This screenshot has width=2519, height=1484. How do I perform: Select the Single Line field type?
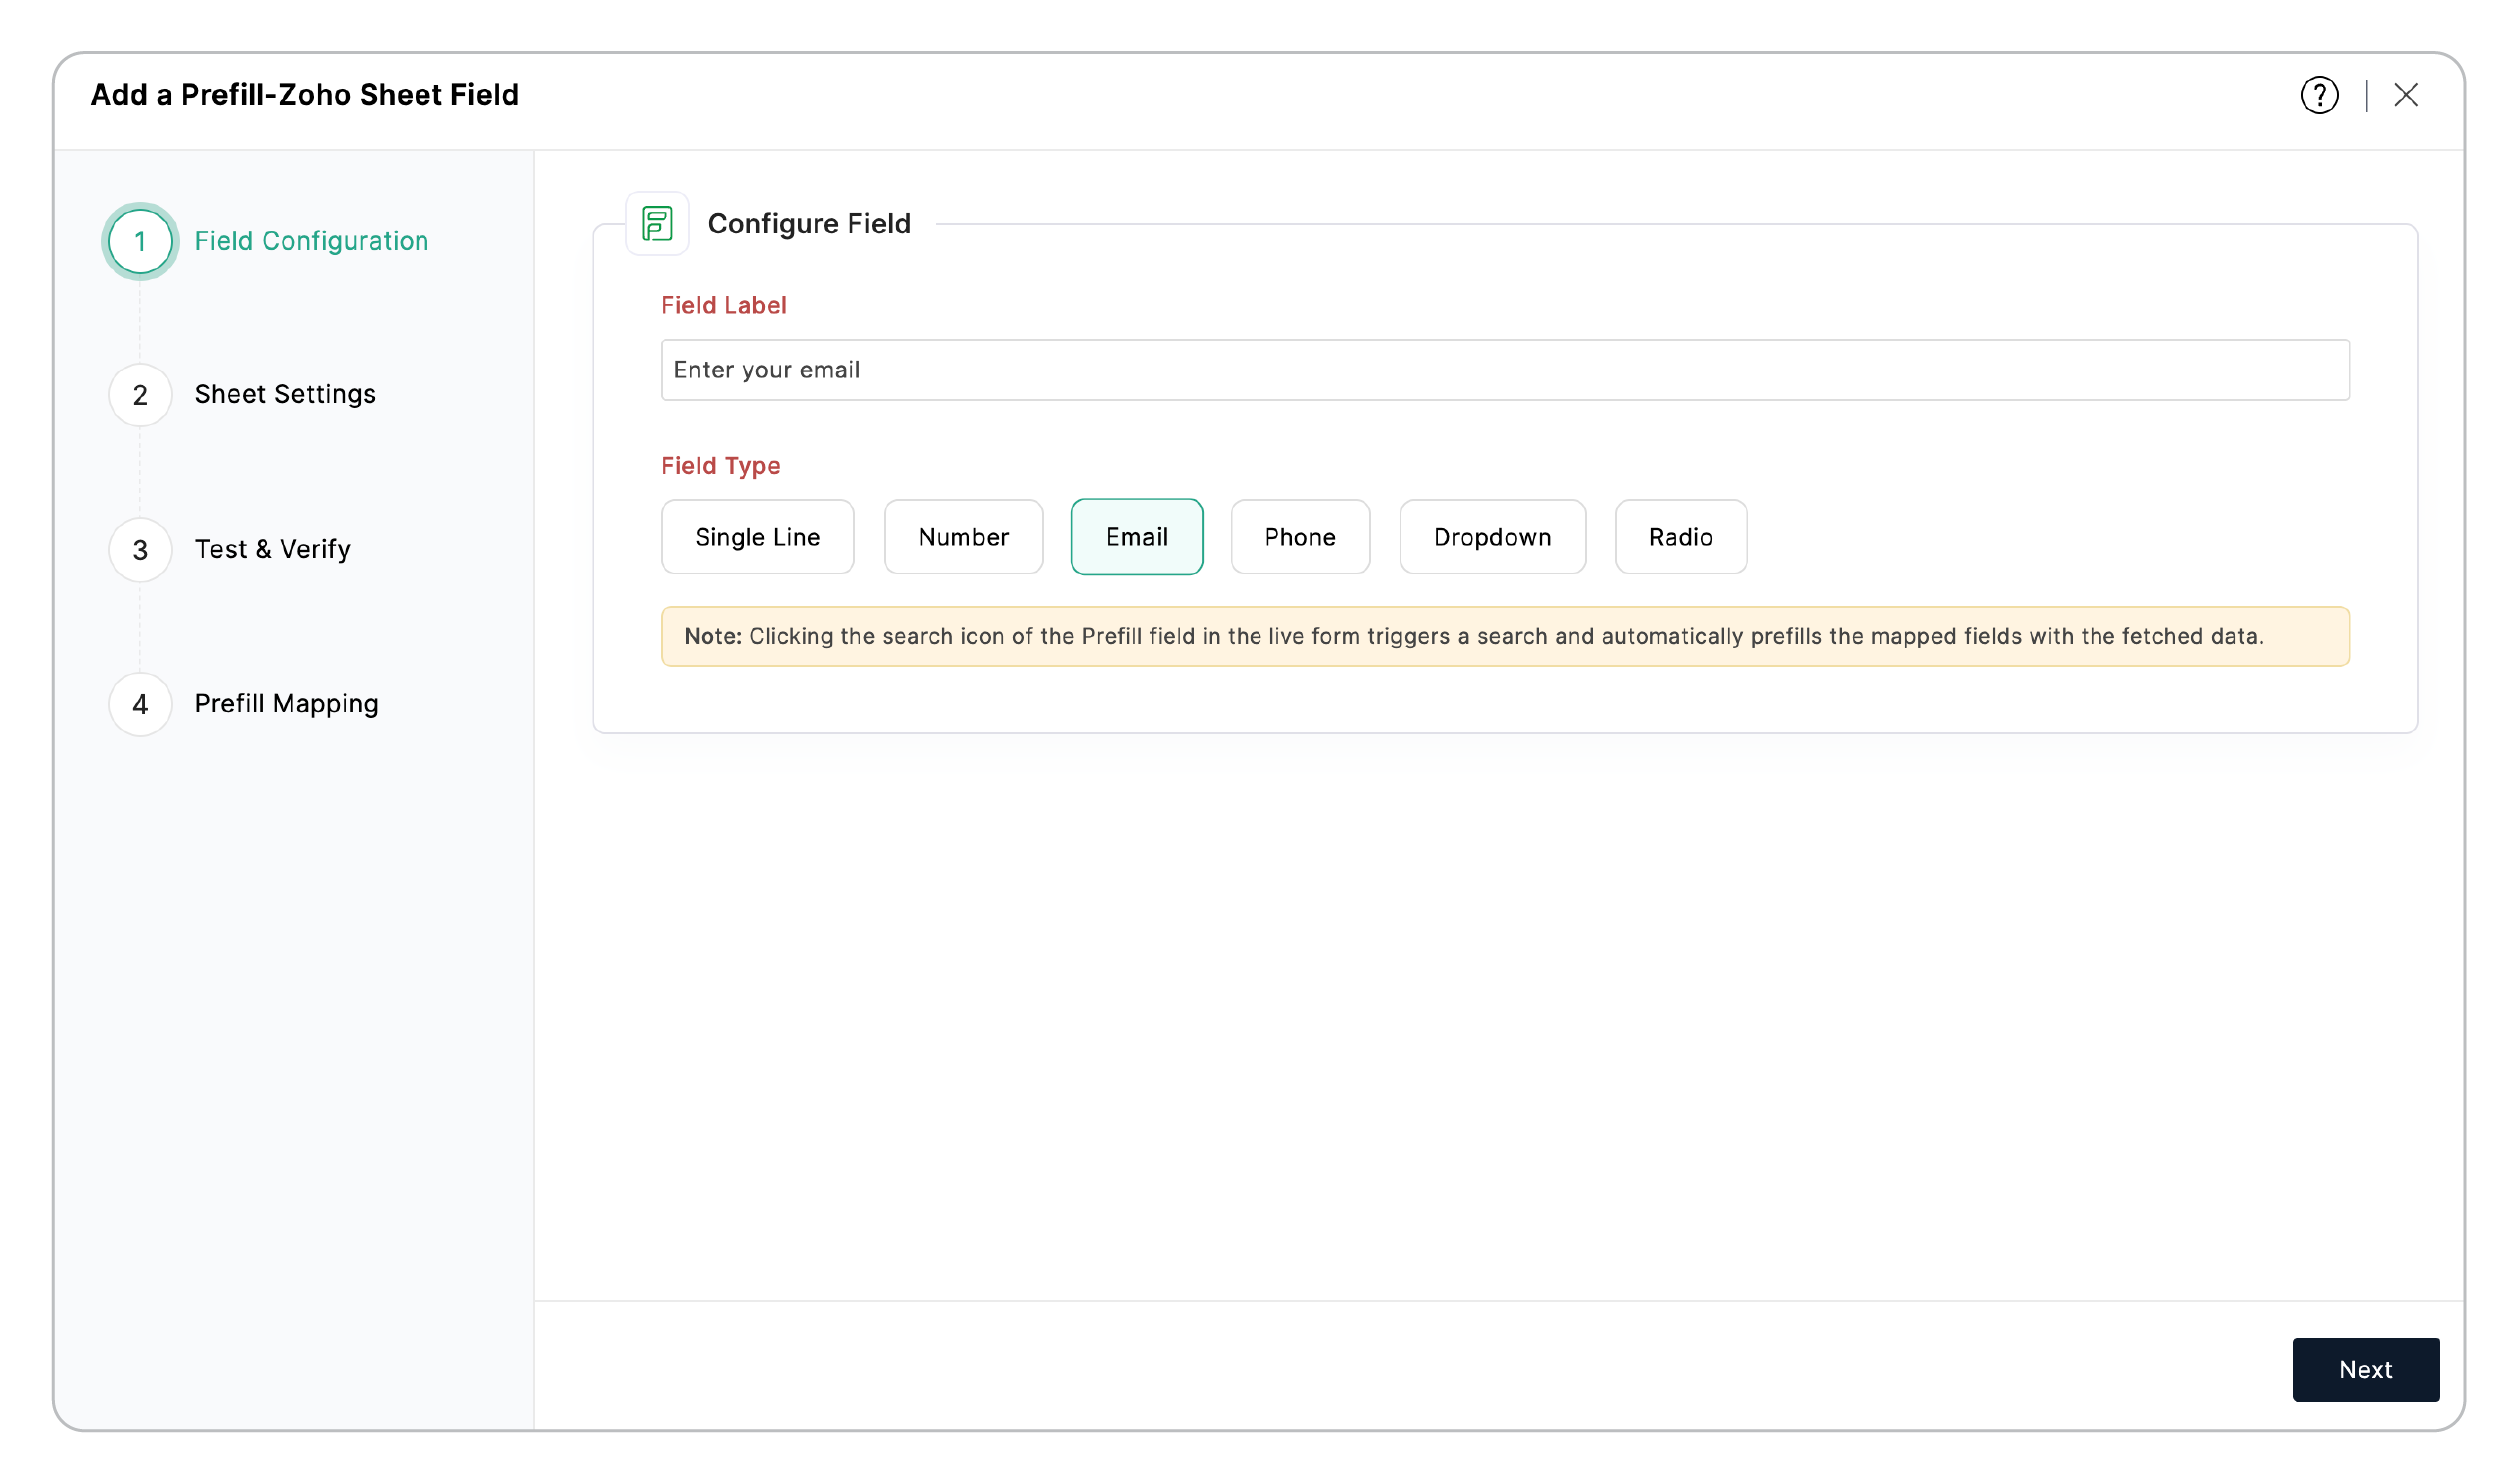(758, 537)
